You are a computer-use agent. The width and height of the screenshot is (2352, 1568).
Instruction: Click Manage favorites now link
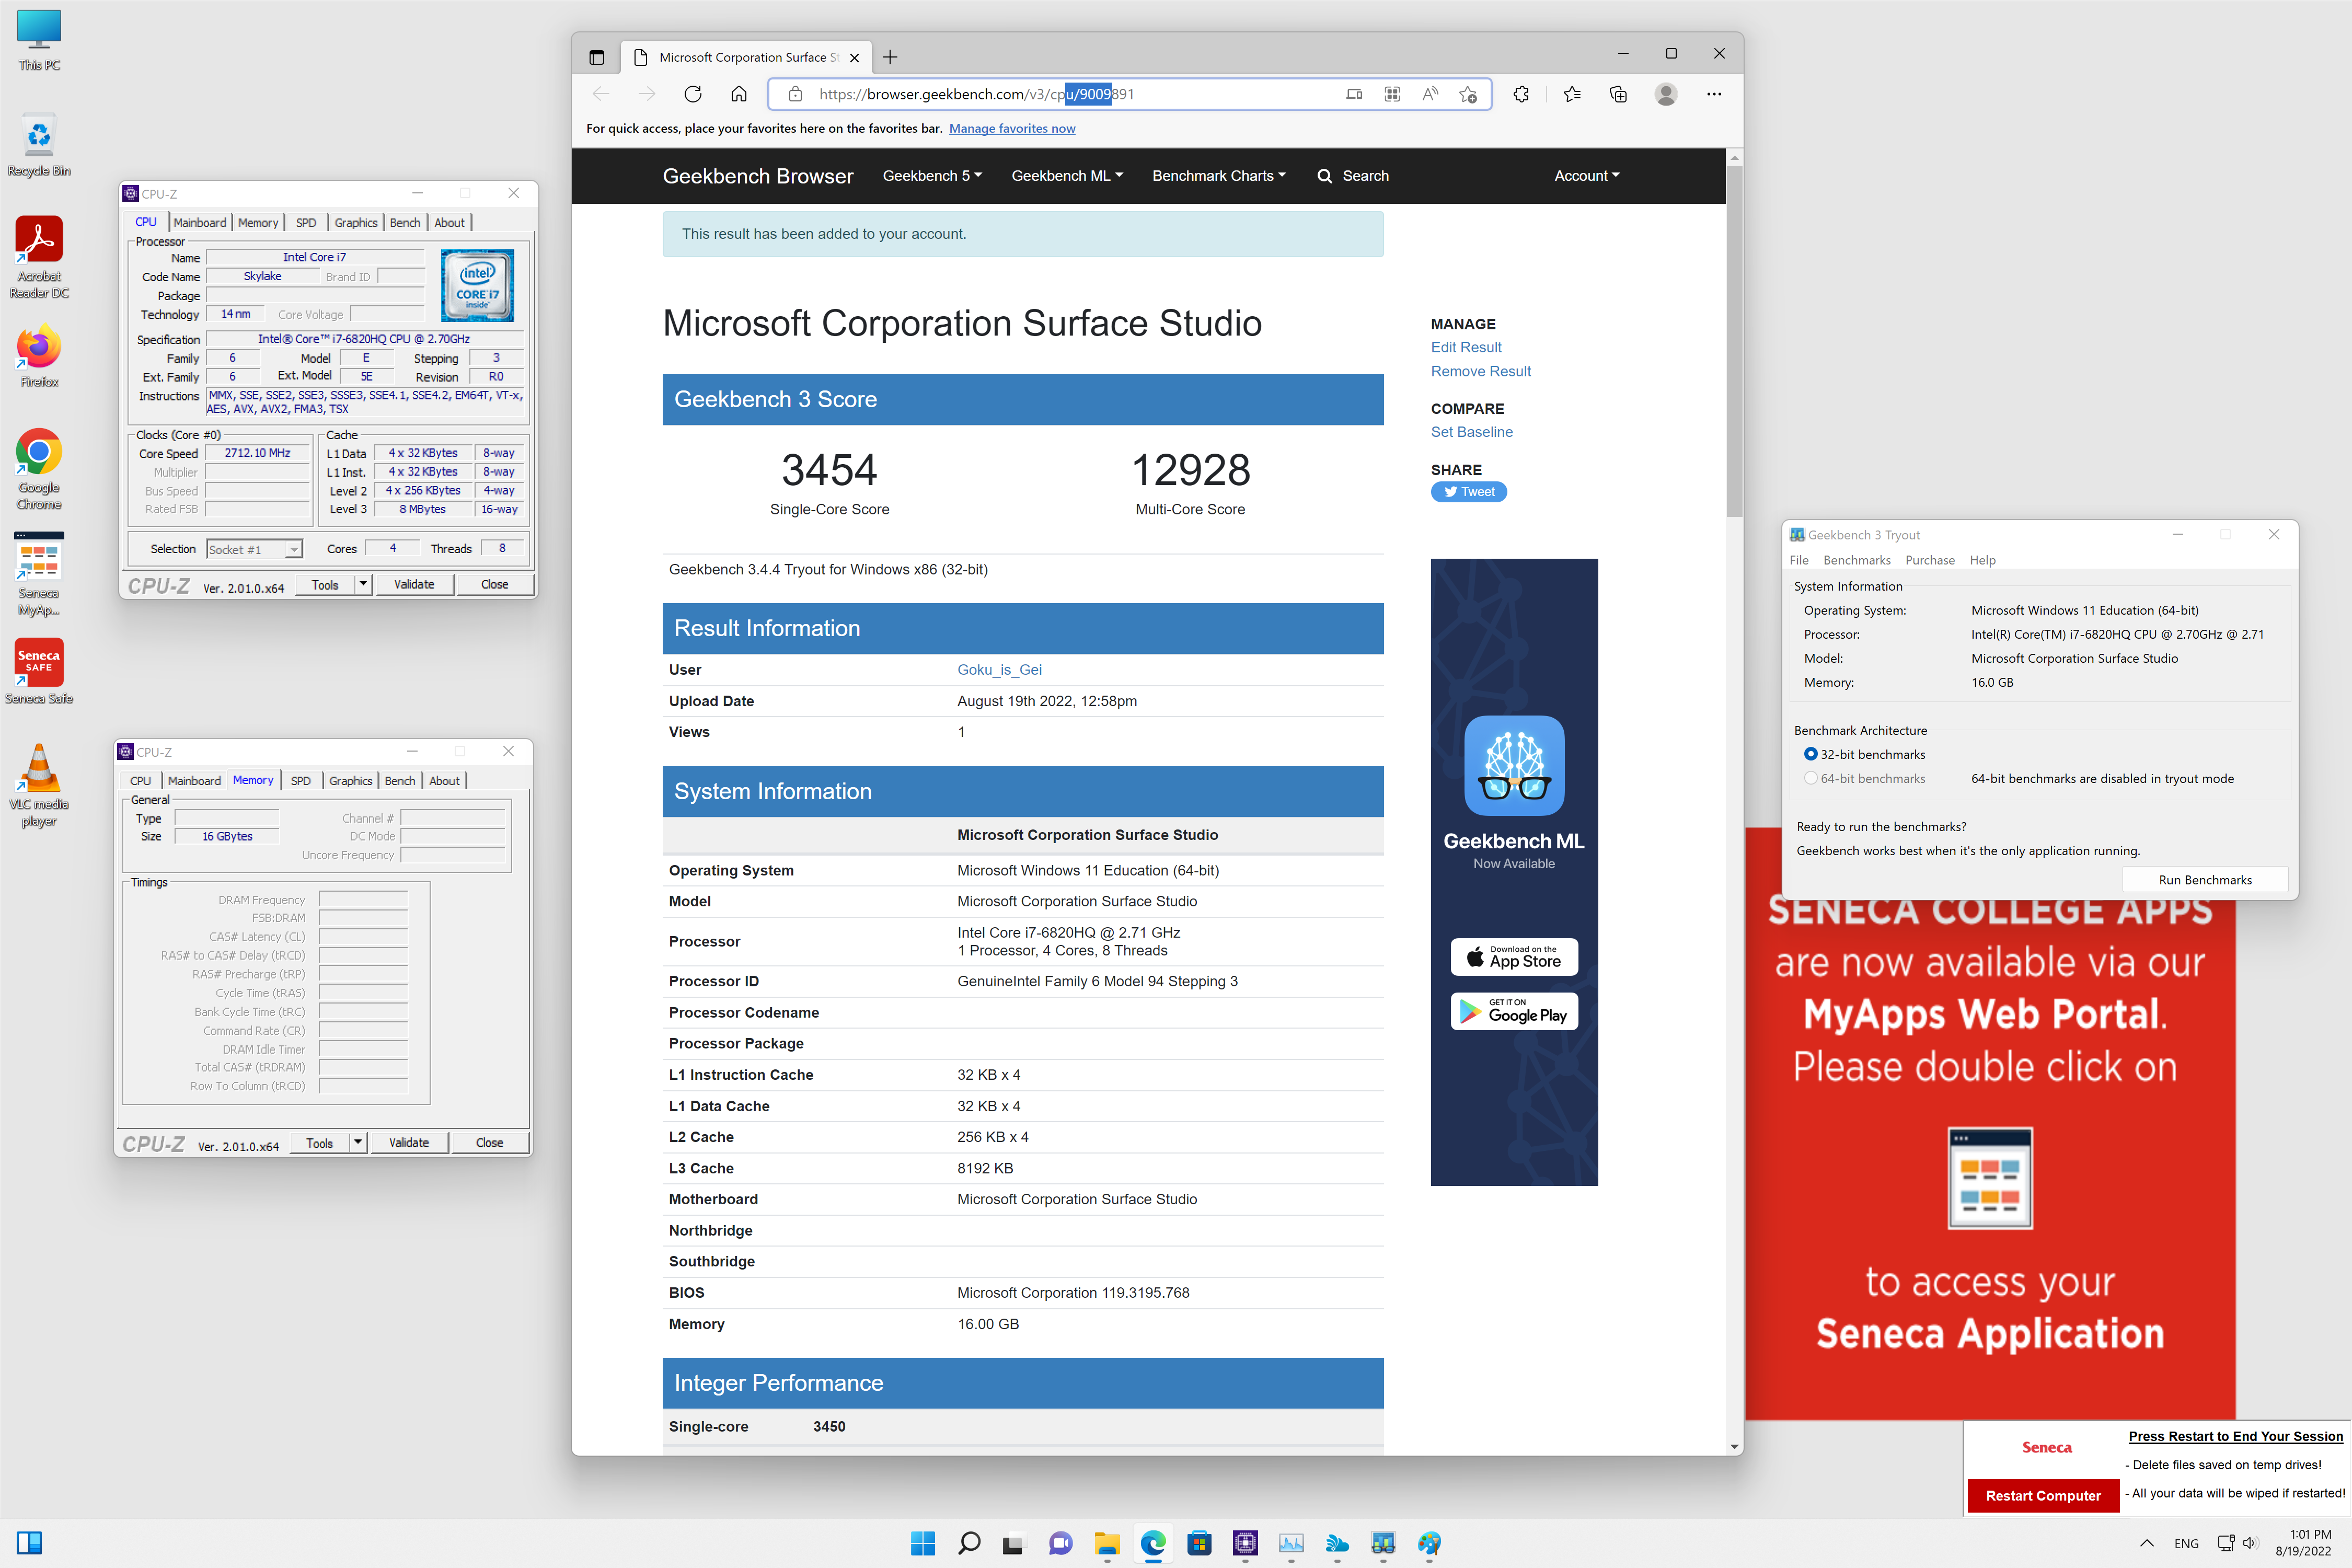tap(1012, 129)
